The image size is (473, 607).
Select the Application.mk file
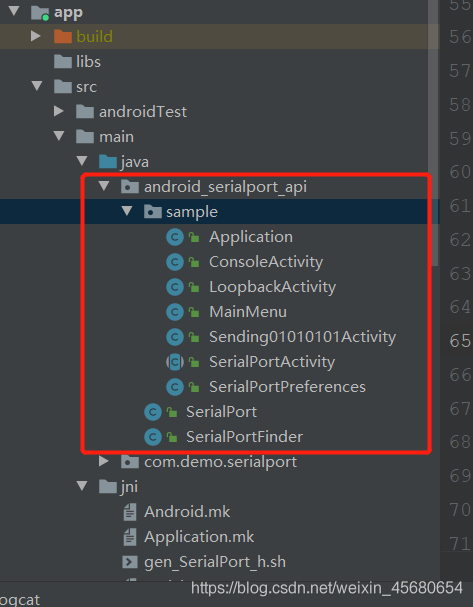(x=199, y=537)
